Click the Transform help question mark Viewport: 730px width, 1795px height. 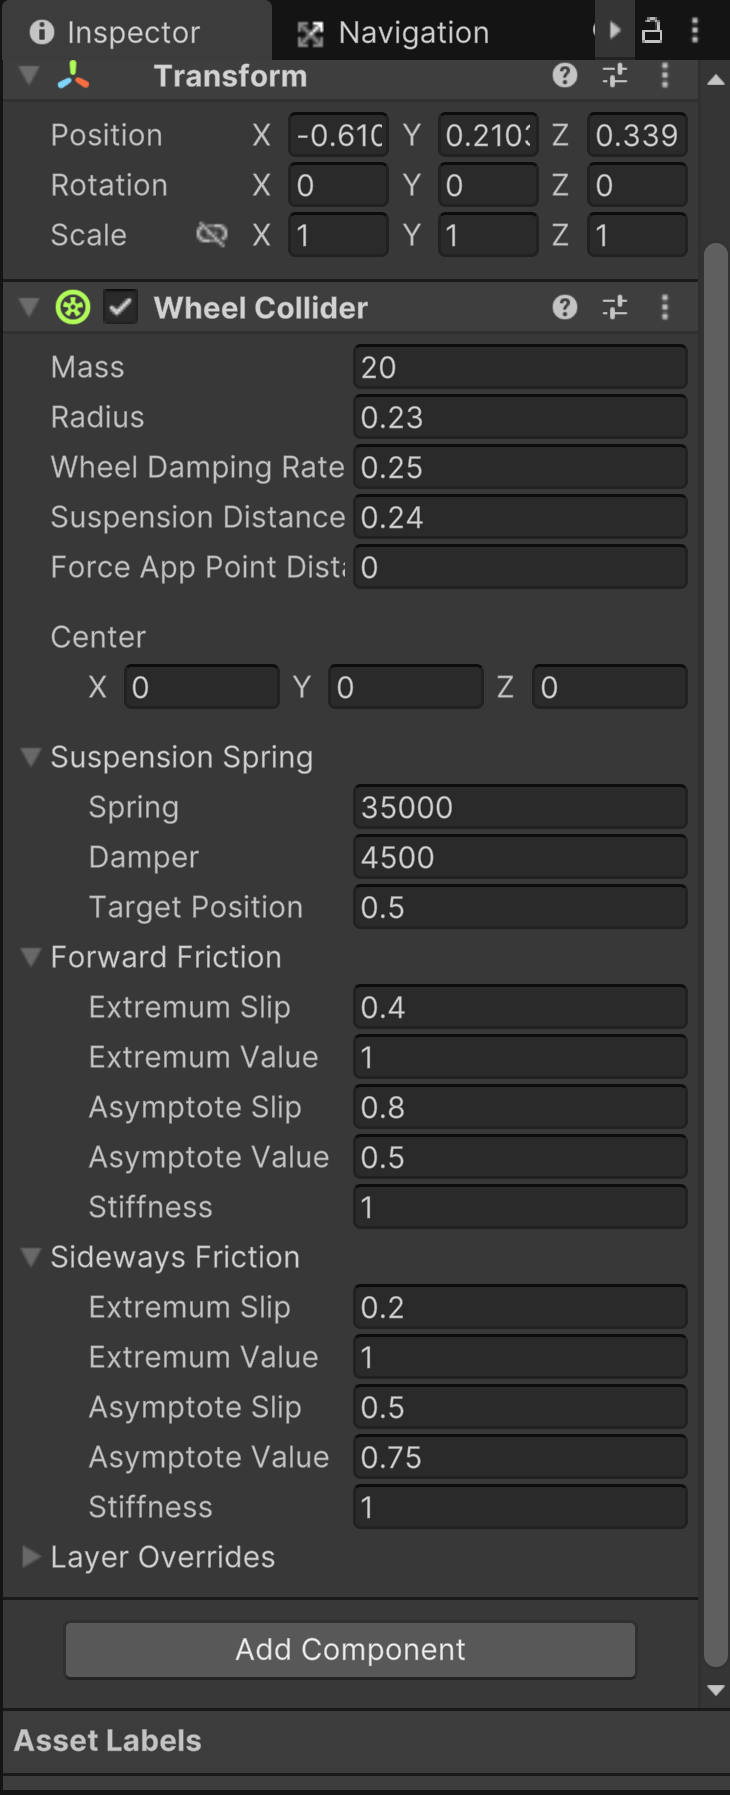click(x=564, y=75)
